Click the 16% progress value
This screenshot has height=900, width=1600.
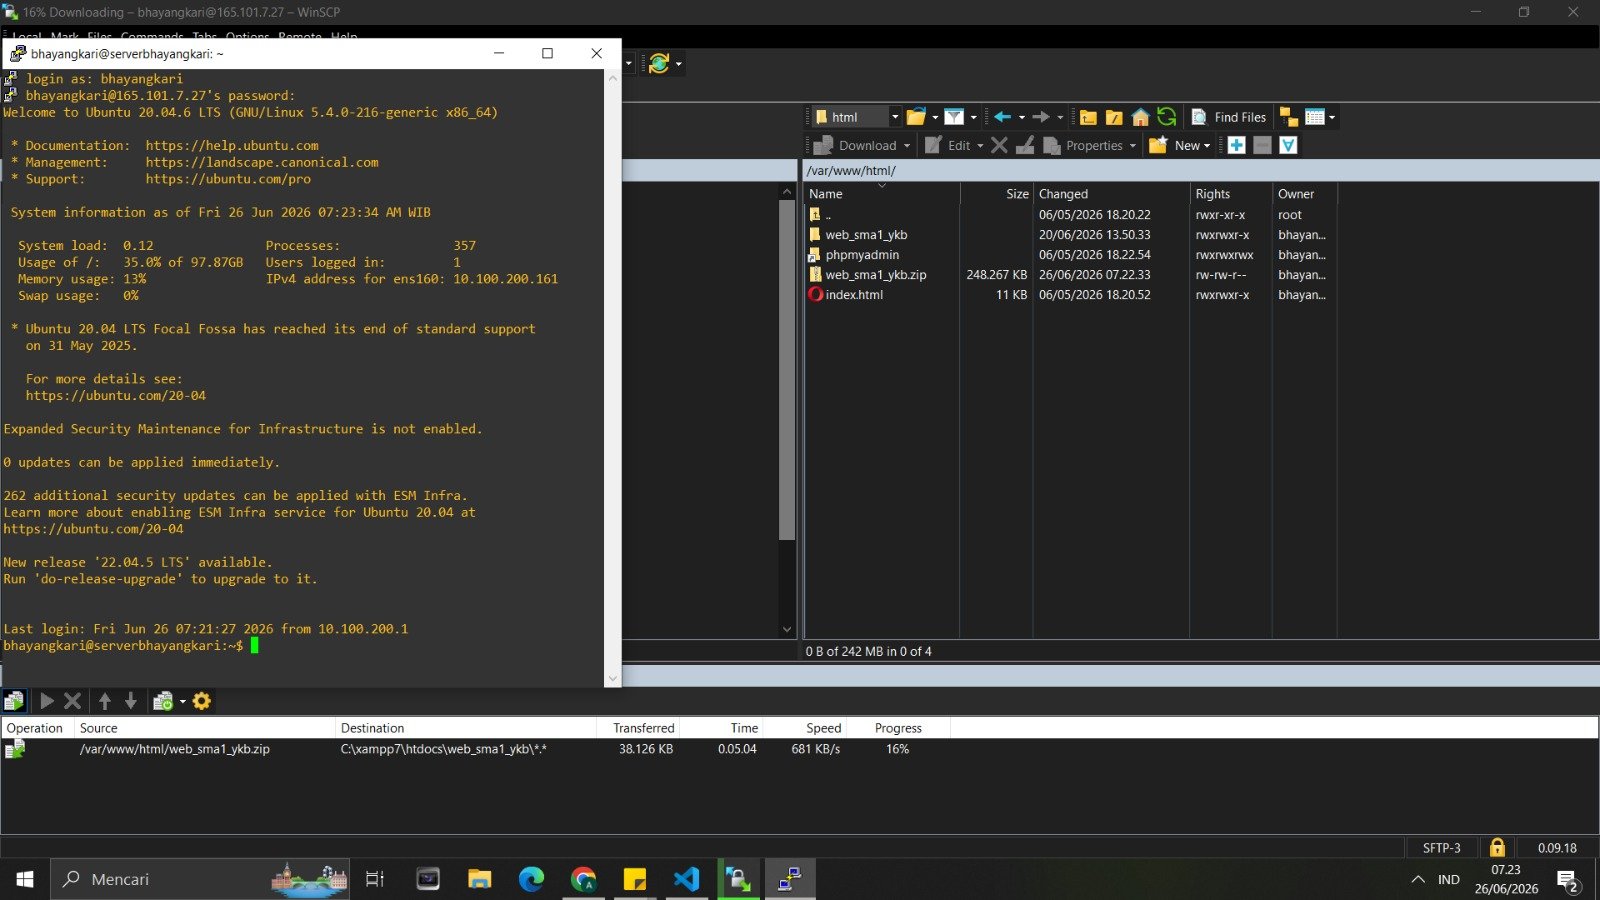pos(897,749)
